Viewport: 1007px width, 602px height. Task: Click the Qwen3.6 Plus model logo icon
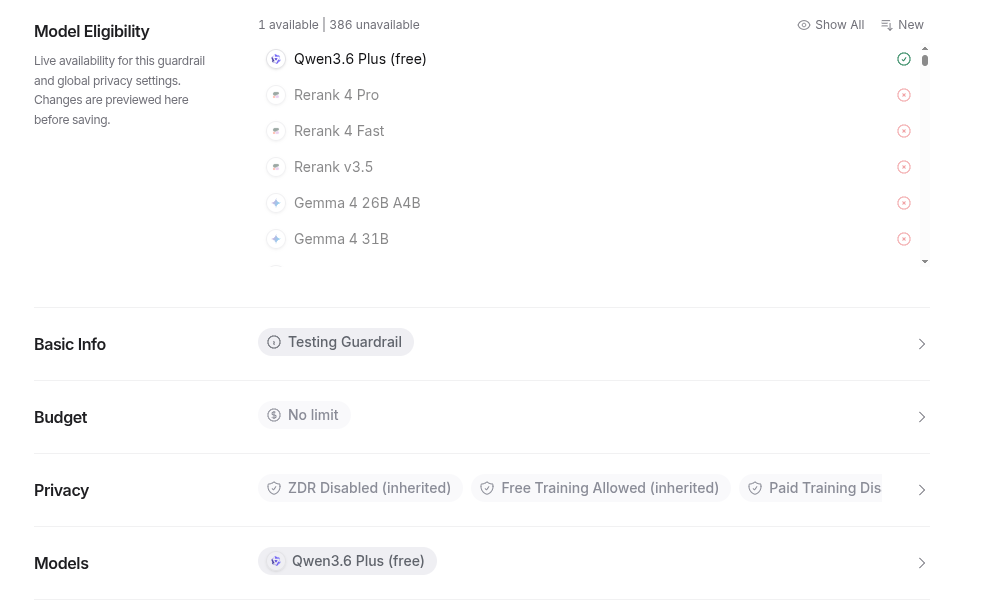(276, 60)
